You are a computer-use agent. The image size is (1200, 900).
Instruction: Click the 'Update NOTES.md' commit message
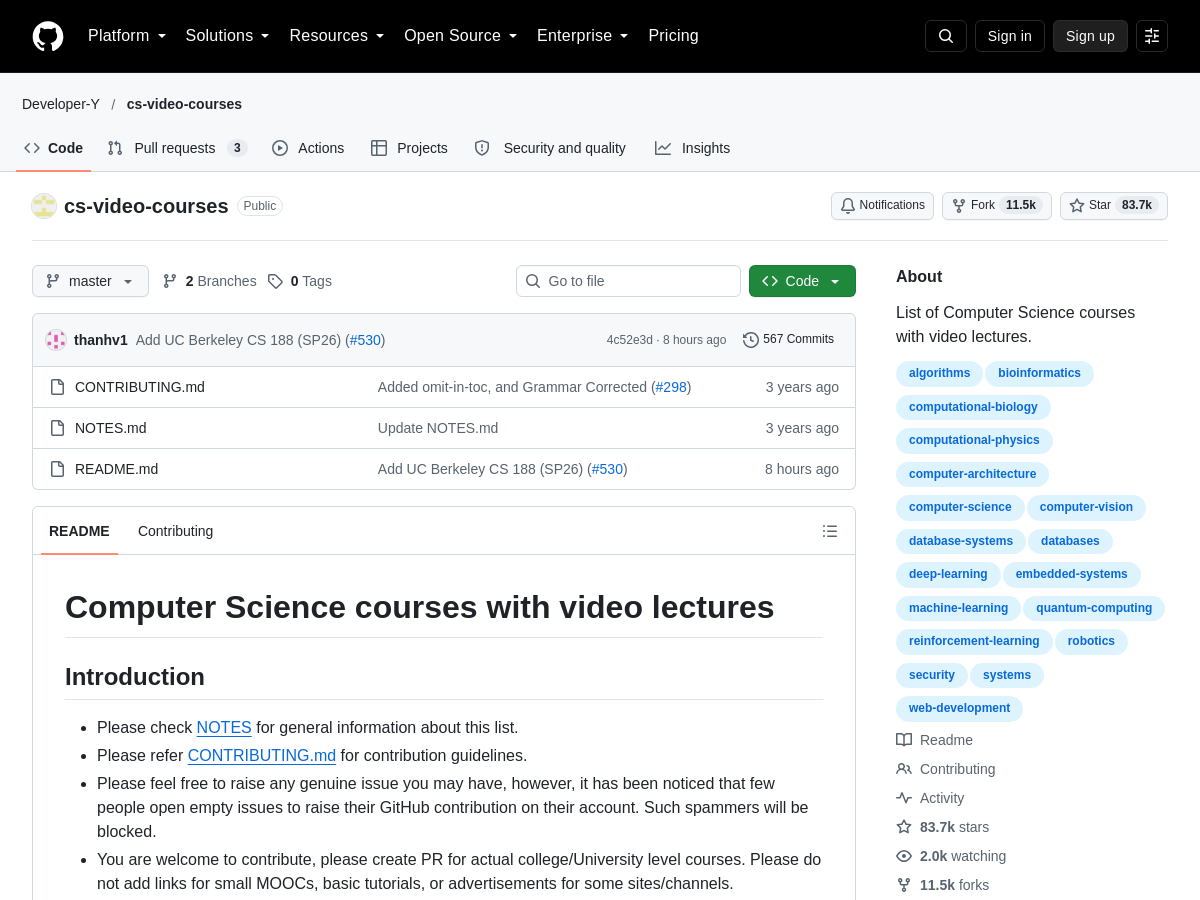pos(438,428)
